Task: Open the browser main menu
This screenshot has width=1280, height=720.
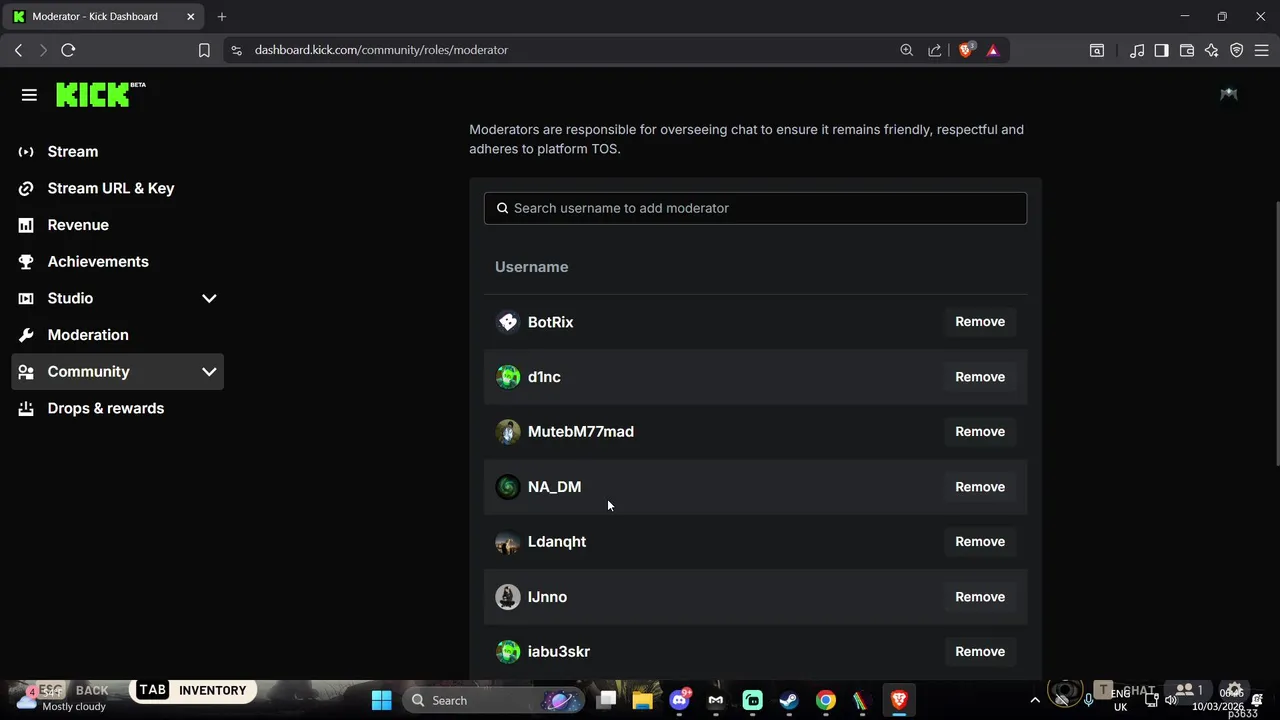Action: coord(1262,50)
